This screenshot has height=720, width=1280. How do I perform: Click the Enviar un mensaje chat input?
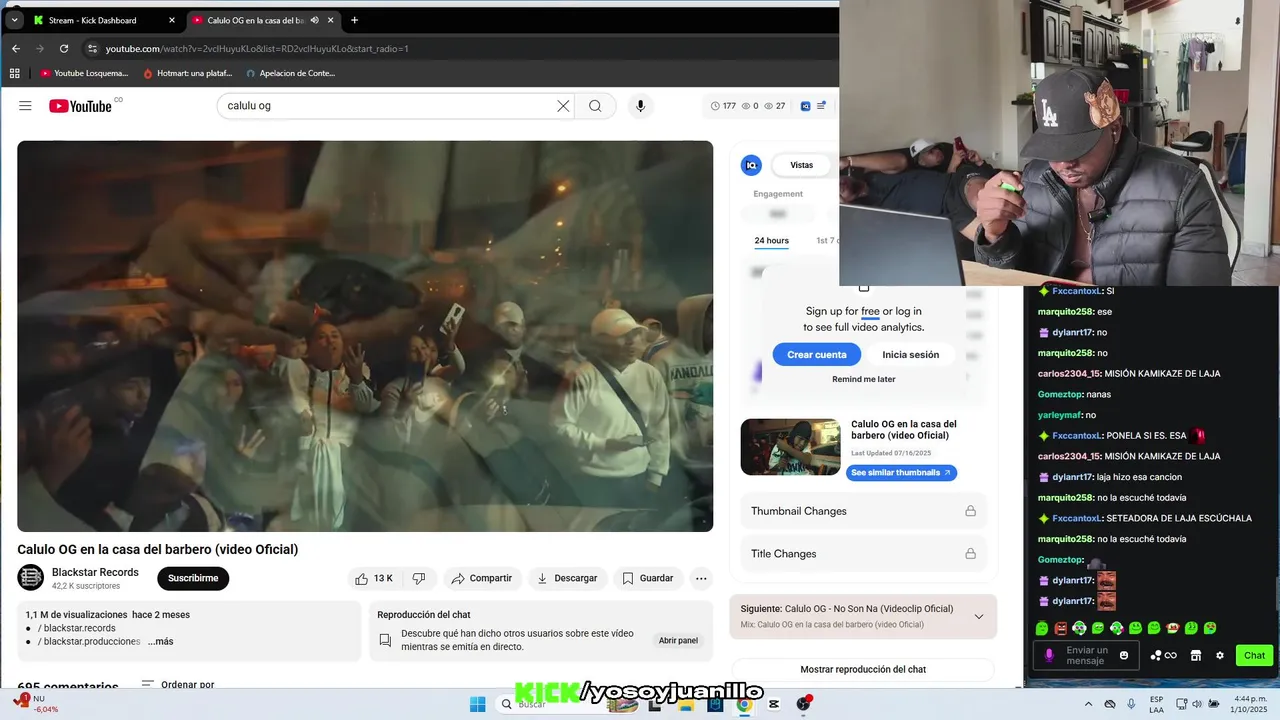pyautogui.click(x=1087, y=656)
